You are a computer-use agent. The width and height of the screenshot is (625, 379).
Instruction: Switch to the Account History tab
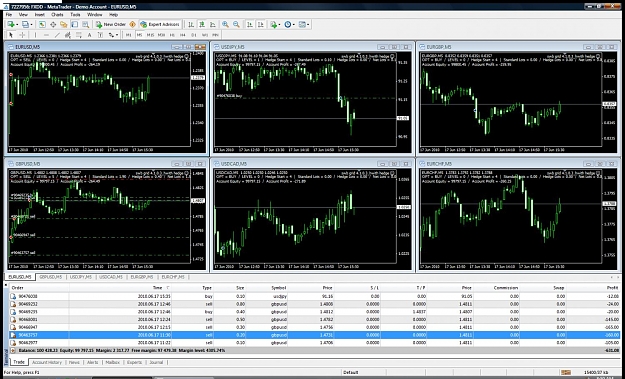[x=47, y=362]
